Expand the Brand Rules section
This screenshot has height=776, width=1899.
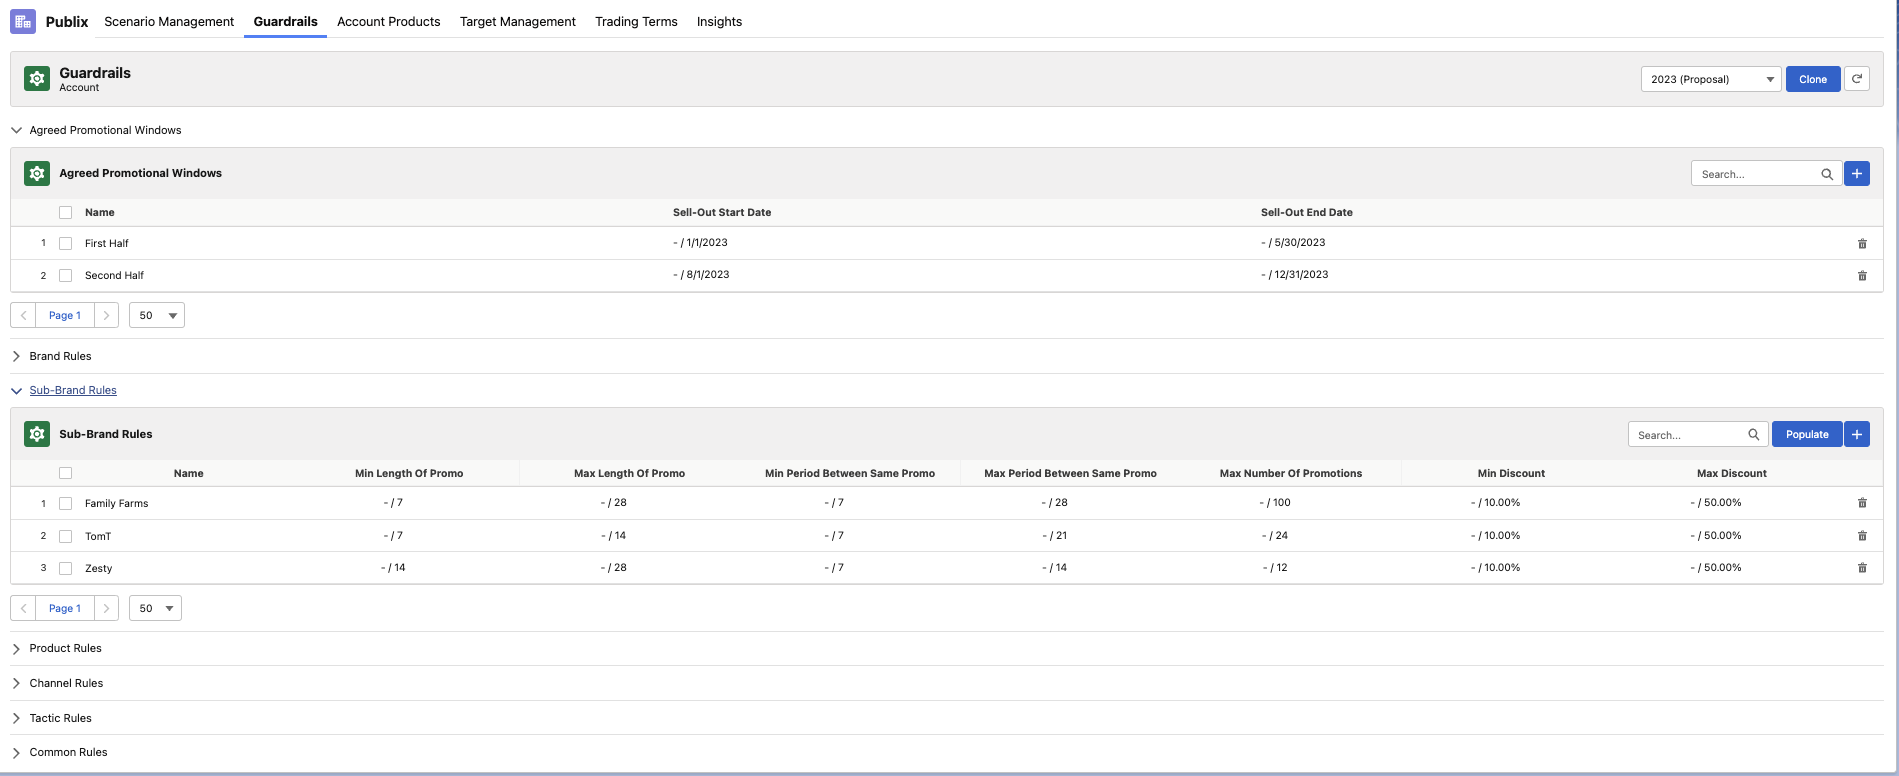tap(17, 356)
